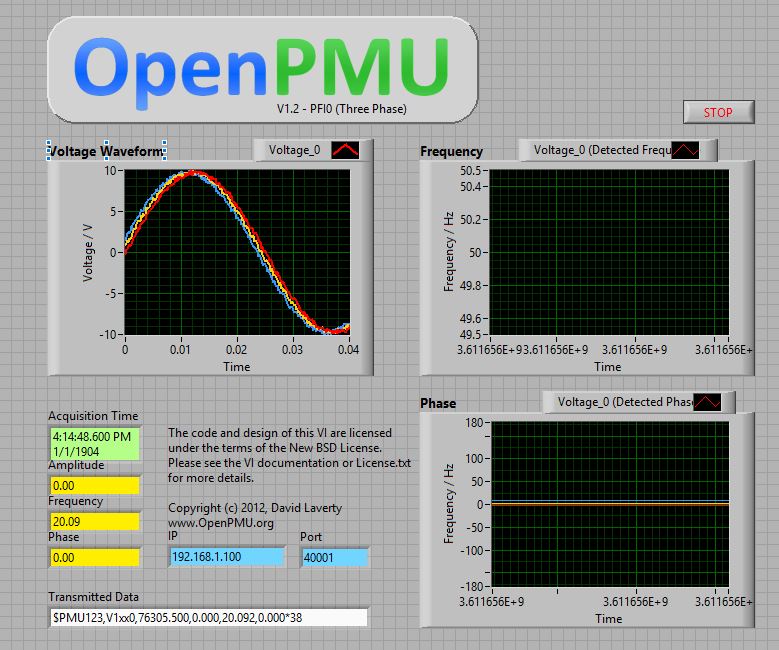The width and height of the screenshot is (779, 650).
Task: Click the 0.04 x-axis value on waveform
Action: click(349, 349)
